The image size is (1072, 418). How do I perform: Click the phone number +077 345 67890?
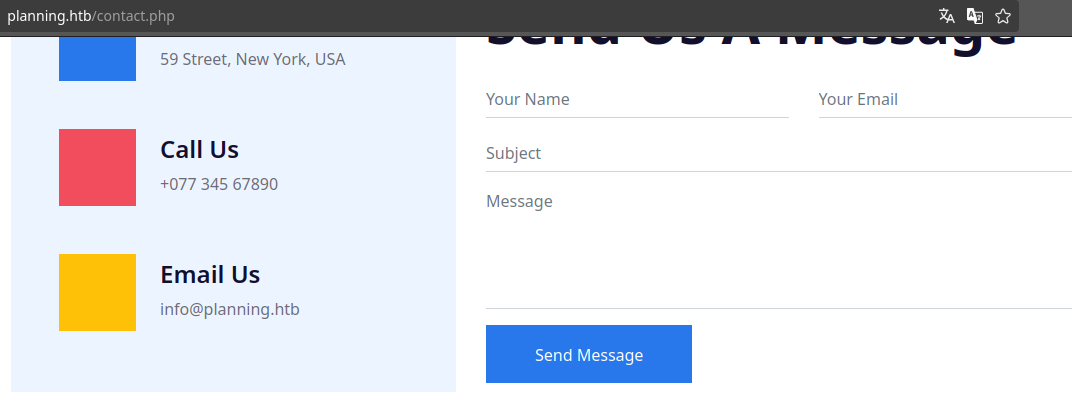tap(219, 184)
